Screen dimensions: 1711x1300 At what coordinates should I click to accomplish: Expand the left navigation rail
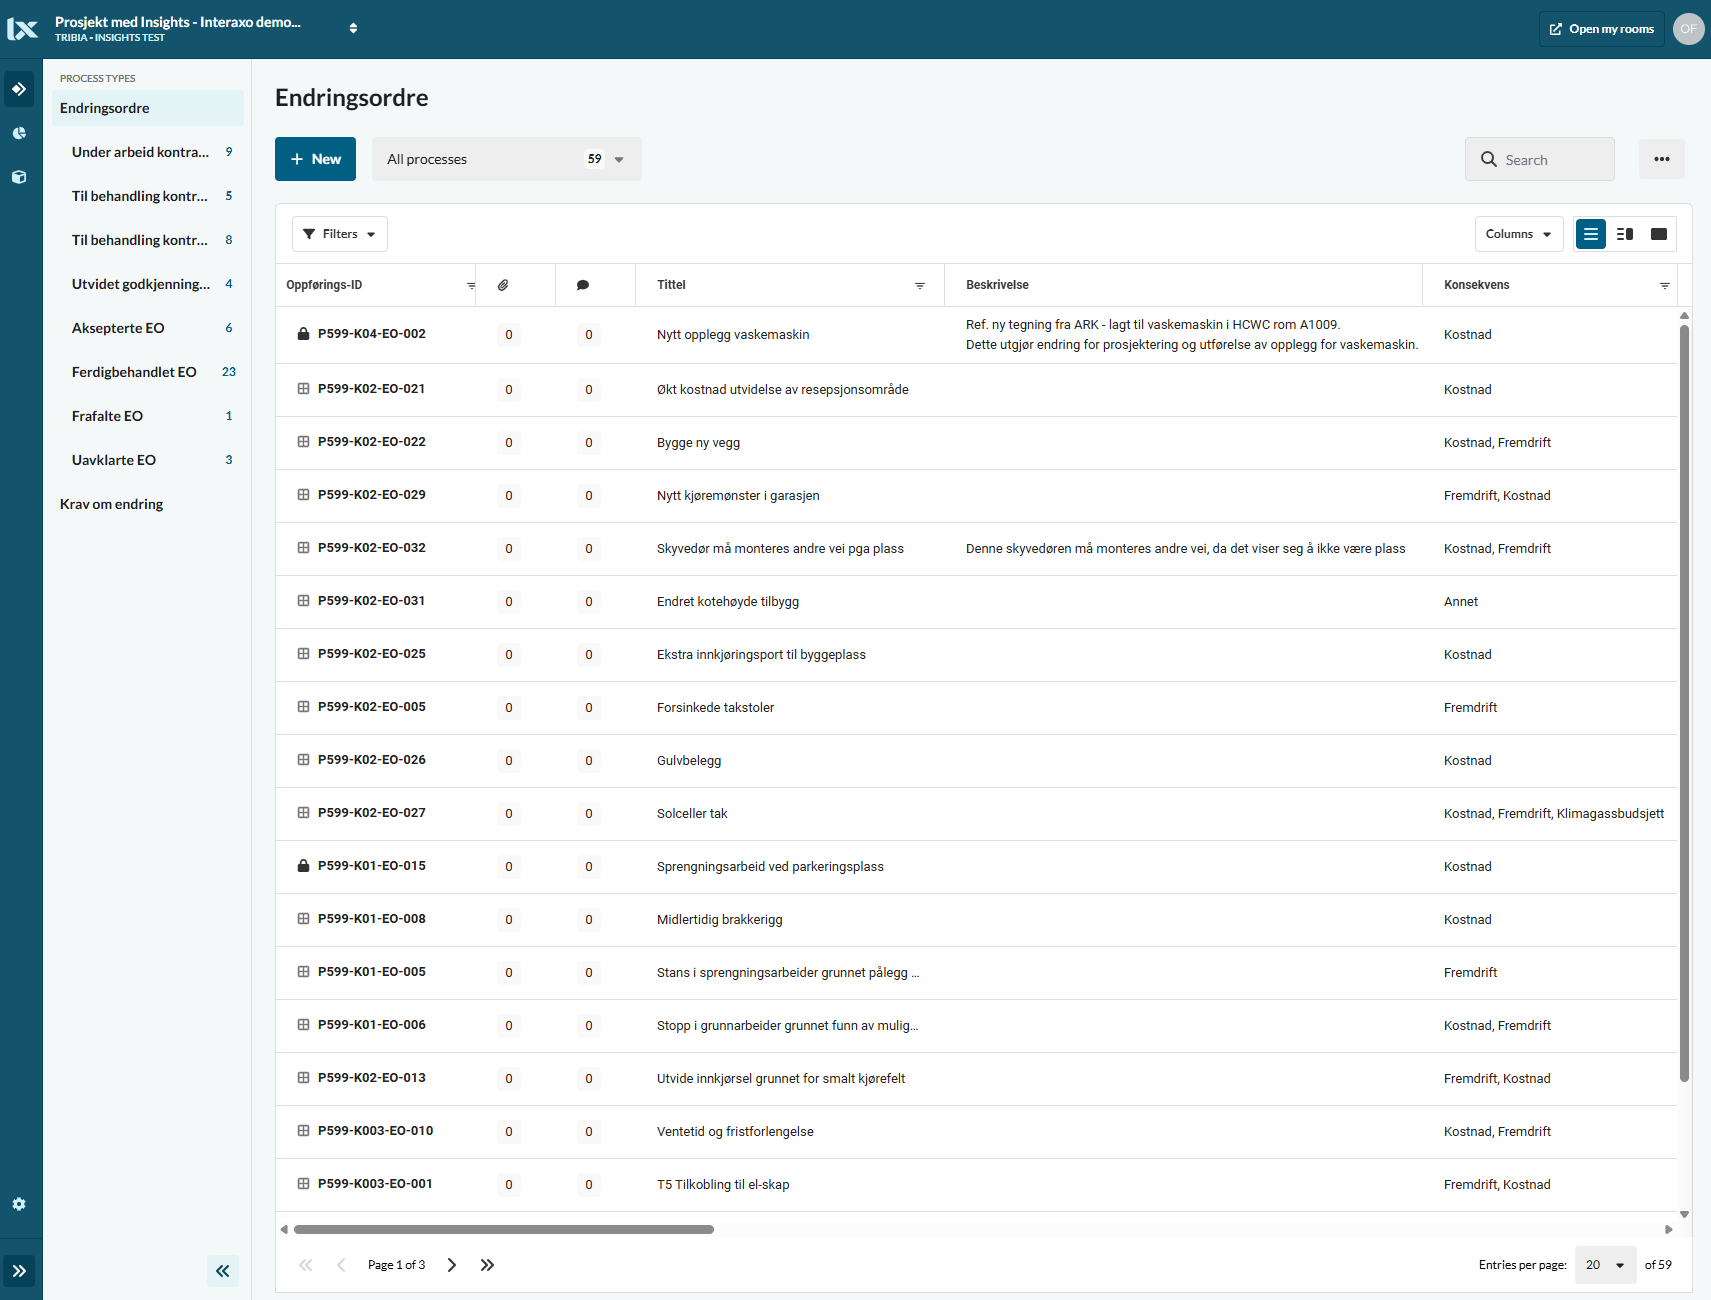(19, 1271)
